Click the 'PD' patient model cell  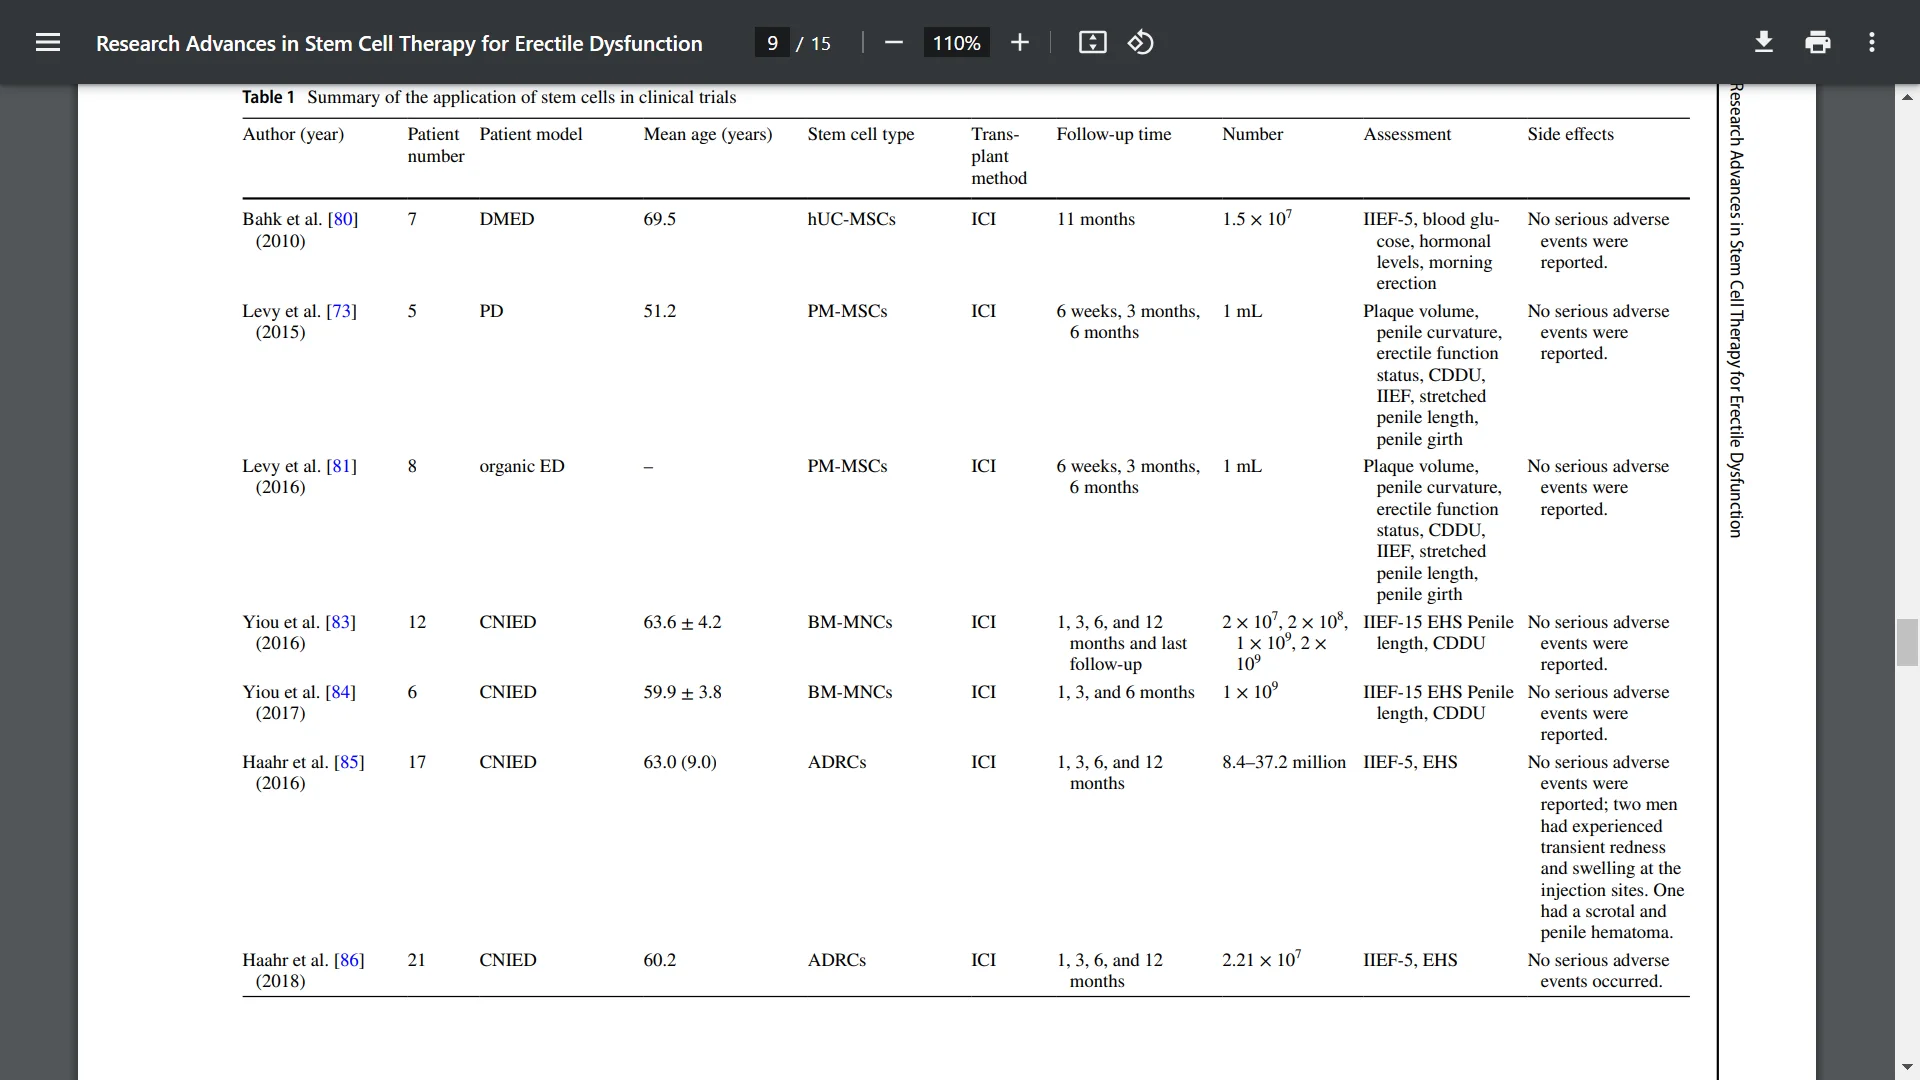(x=491, y=311)
